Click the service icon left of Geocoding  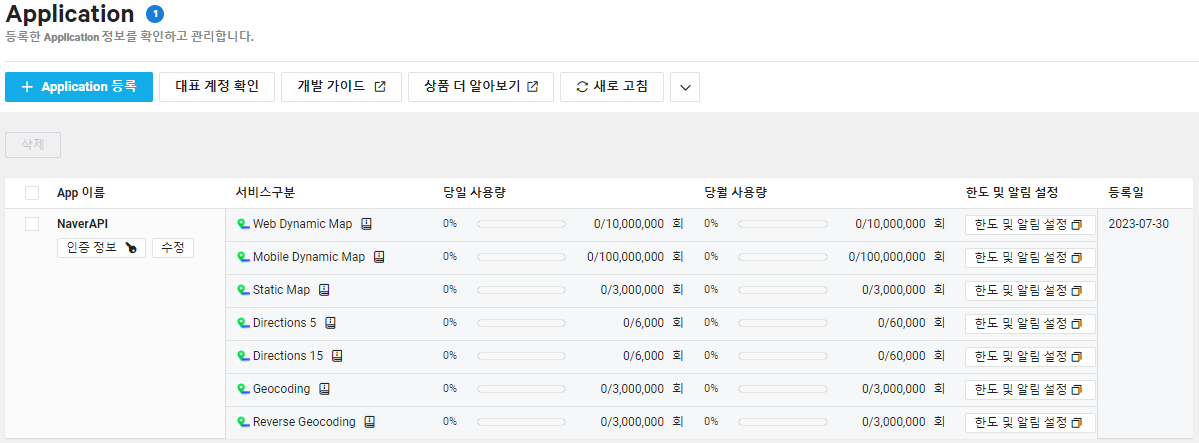[x=243, y=389]
